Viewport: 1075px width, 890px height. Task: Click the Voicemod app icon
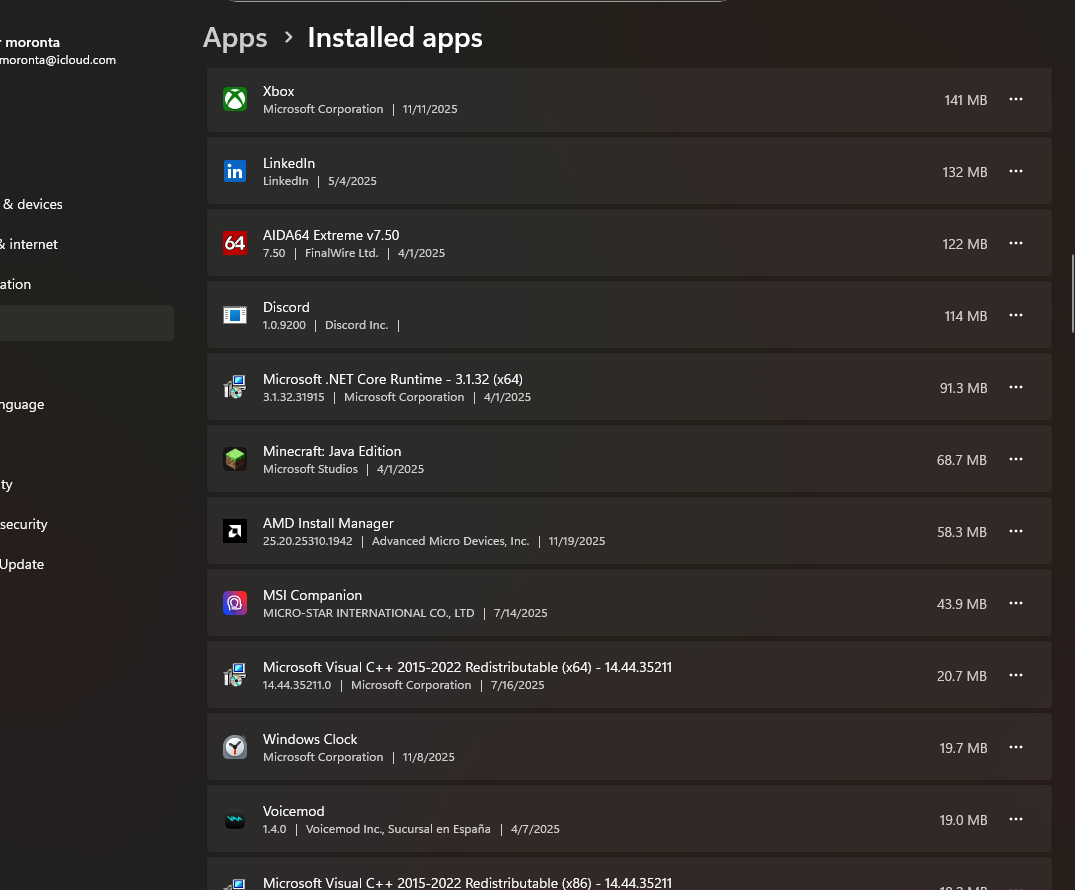click(235, 820)
